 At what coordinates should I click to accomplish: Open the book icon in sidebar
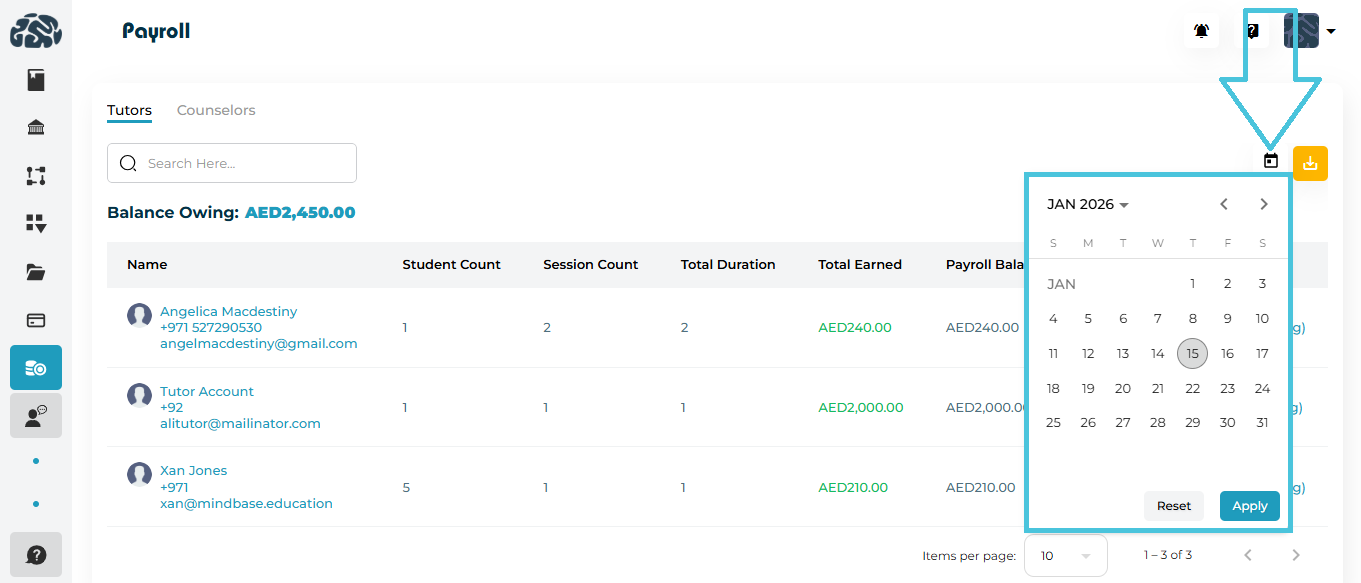pyautogui.click(x=36, y=80)
